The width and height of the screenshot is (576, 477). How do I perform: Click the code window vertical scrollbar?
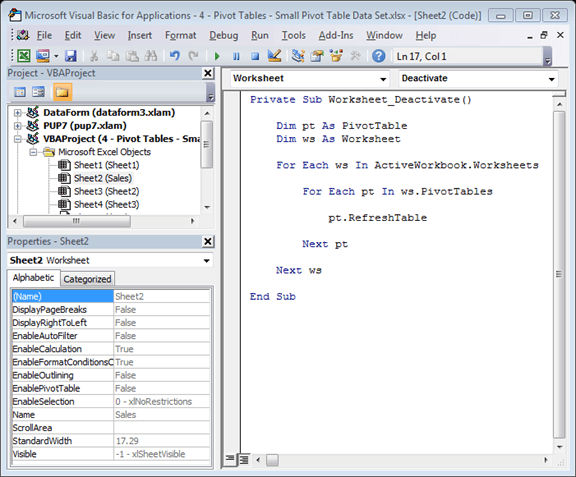(559, 274)
